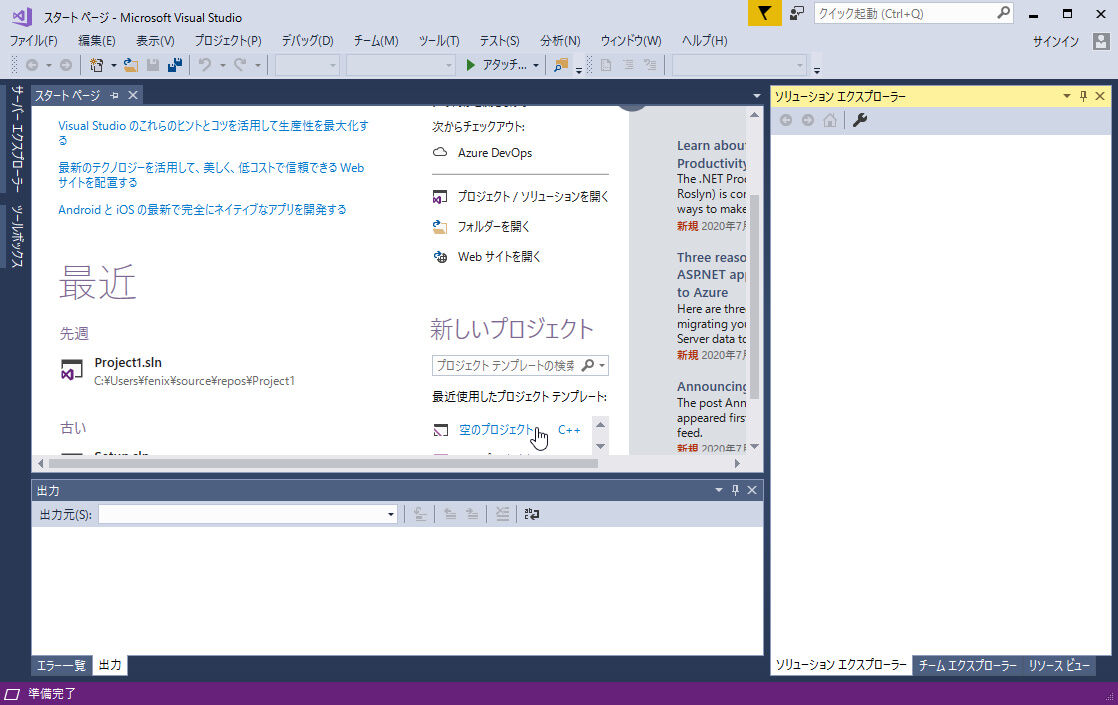This screenshot has height=705, width=1118.
Task: Click the notifications flag icon in title bar
Action: click(x=764, y=14)
